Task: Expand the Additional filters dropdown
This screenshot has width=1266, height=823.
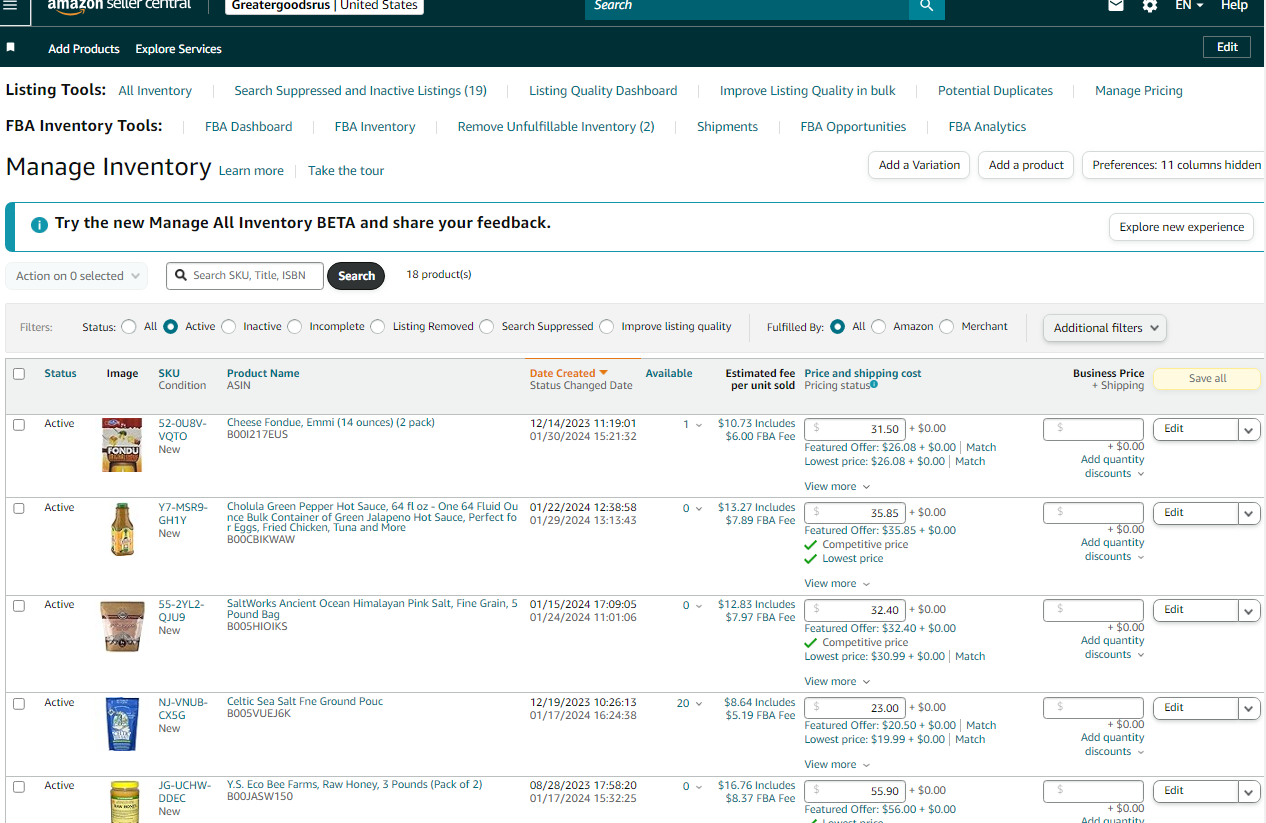Action: [1104, 328]
